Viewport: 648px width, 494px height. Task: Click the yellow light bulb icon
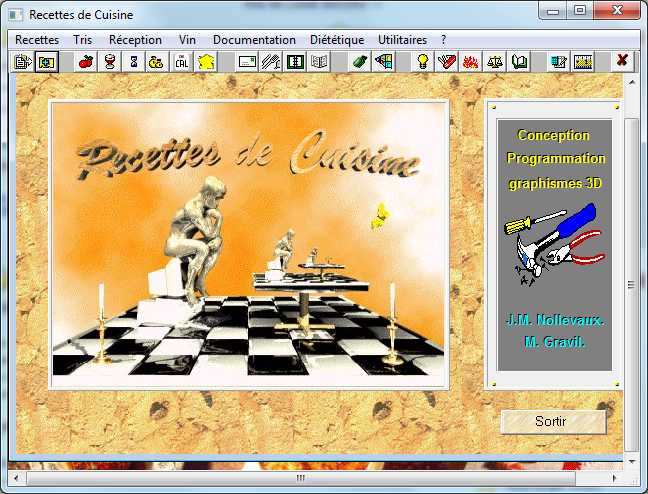pos(422,62)
